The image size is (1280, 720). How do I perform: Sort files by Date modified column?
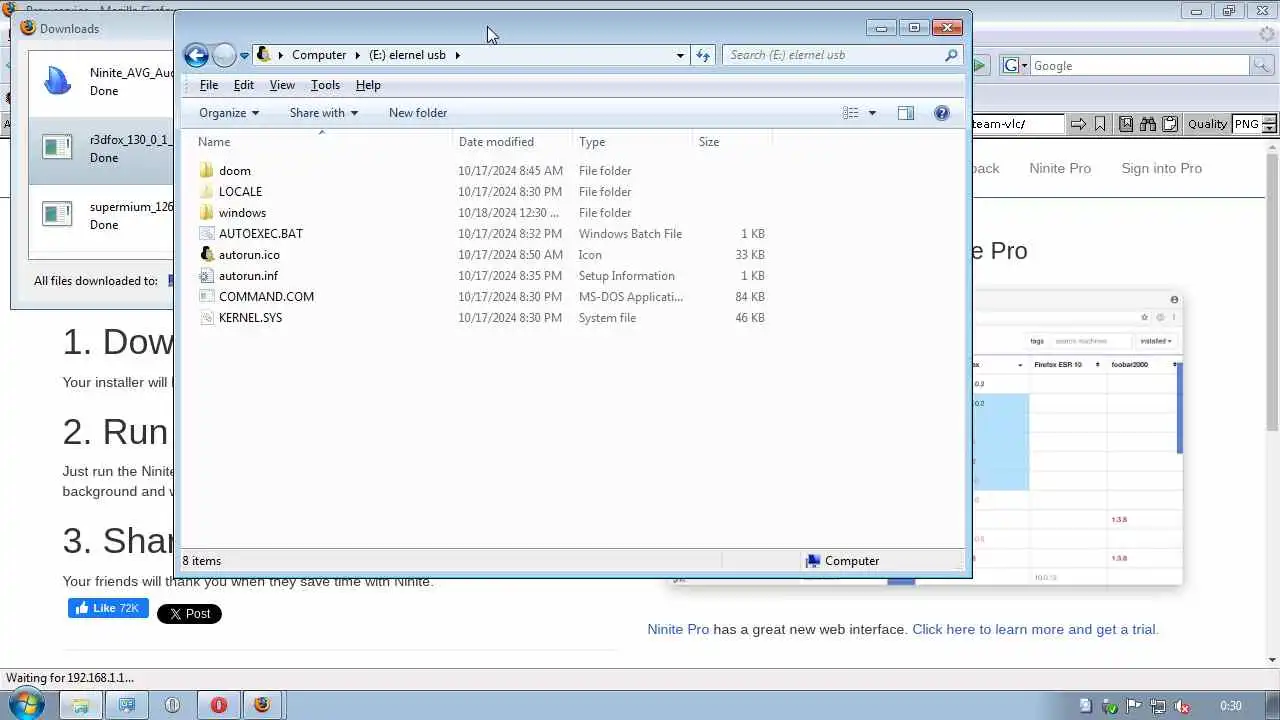pos(512,142)
